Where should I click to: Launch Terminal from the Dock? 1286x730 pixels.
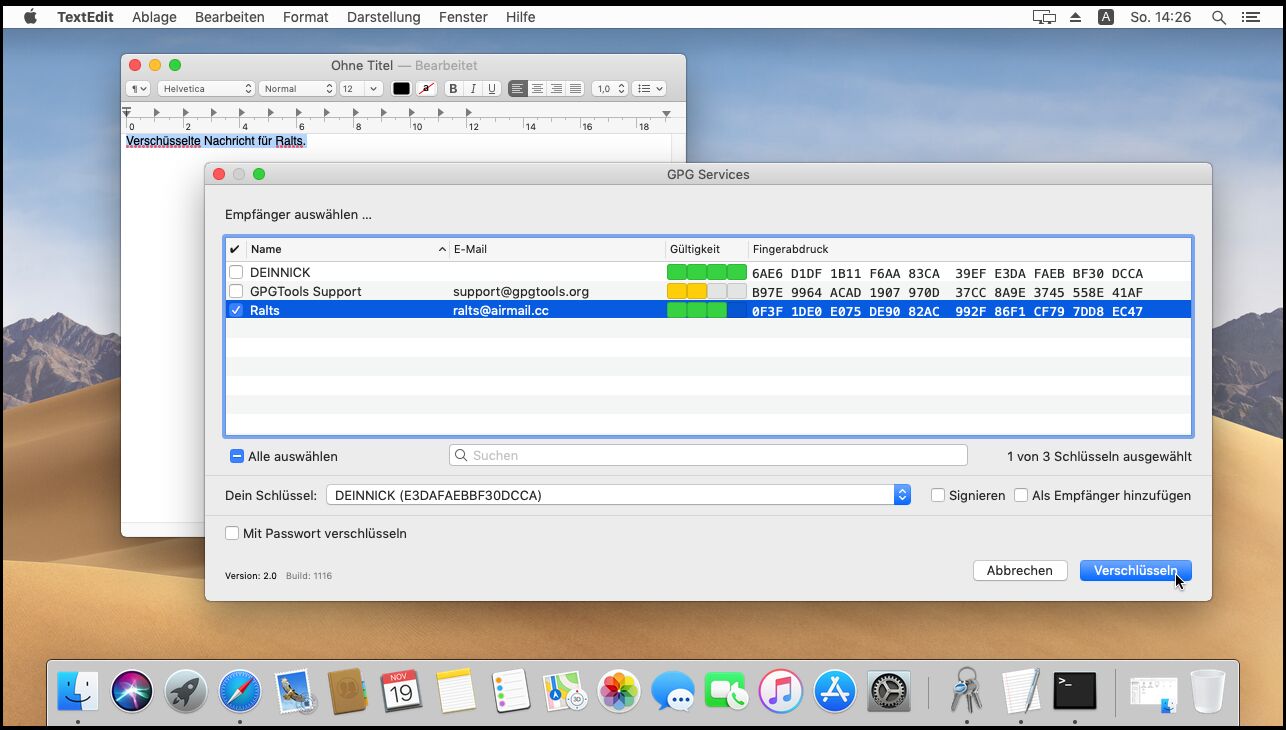[1075, 691]
